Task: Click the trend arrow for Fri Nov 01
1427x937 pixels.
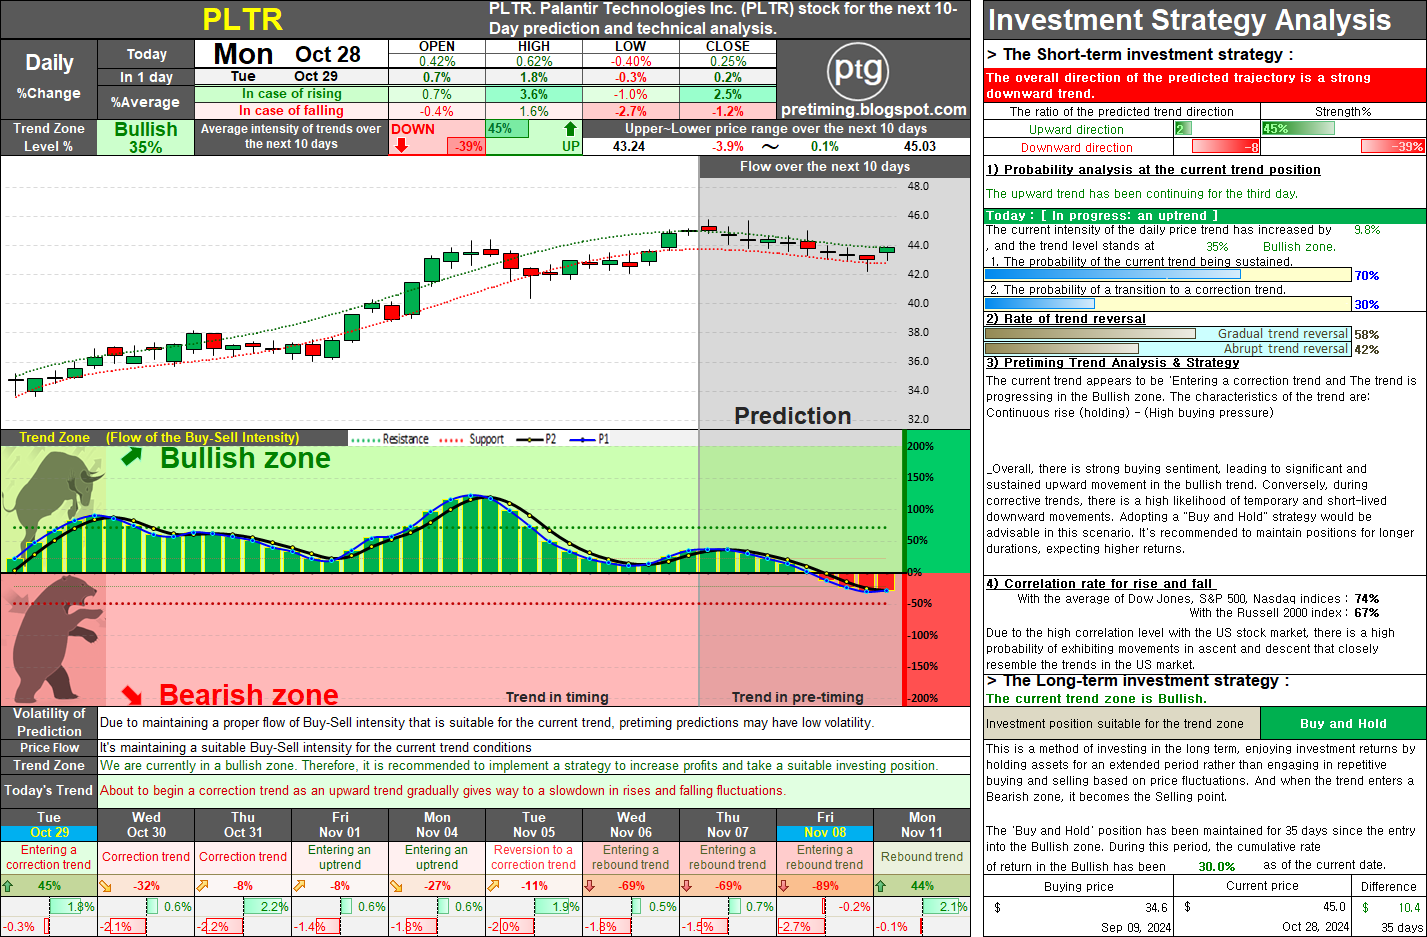Action: (299, 886)
